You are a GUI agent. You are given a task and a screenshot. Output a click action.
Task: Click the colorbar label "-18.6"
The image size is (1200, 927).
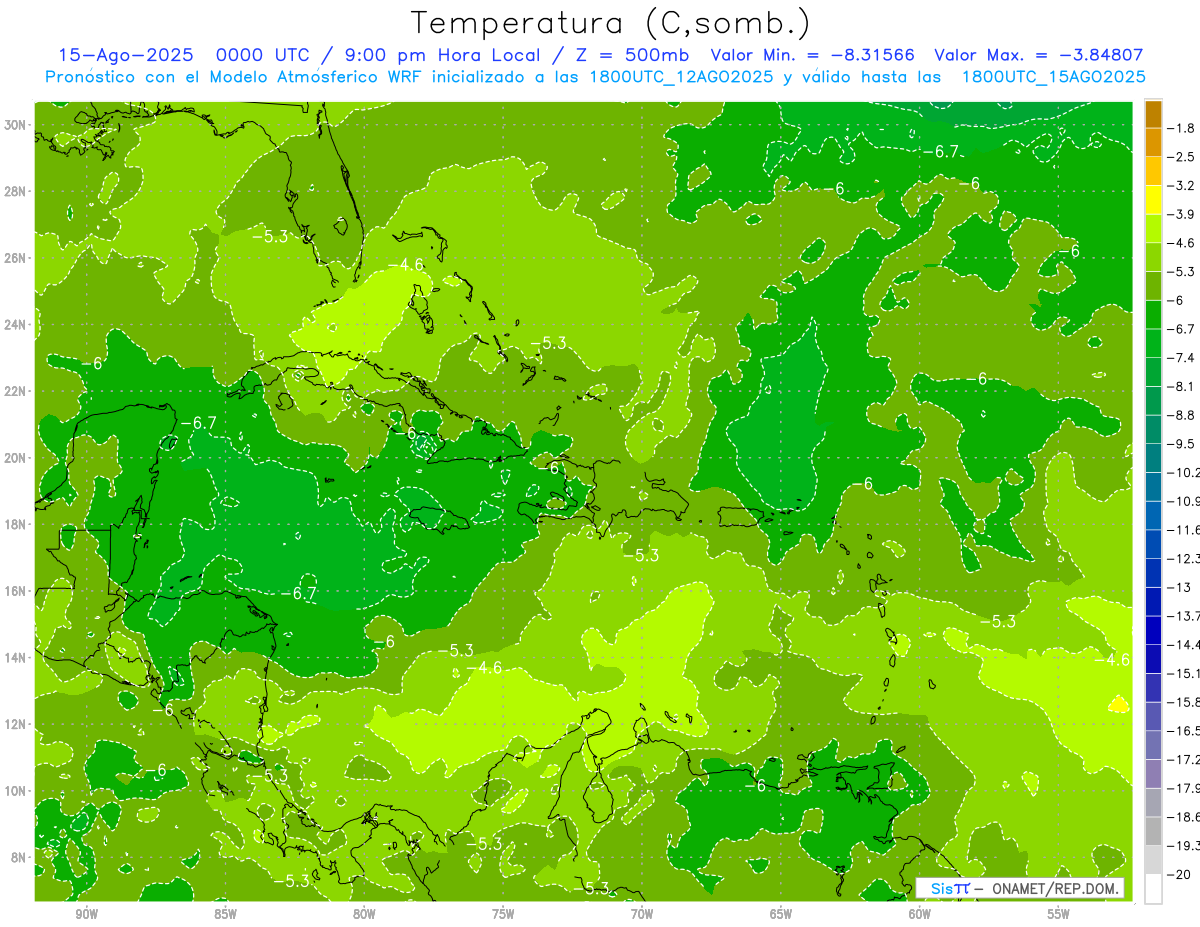coord(1184,817)
